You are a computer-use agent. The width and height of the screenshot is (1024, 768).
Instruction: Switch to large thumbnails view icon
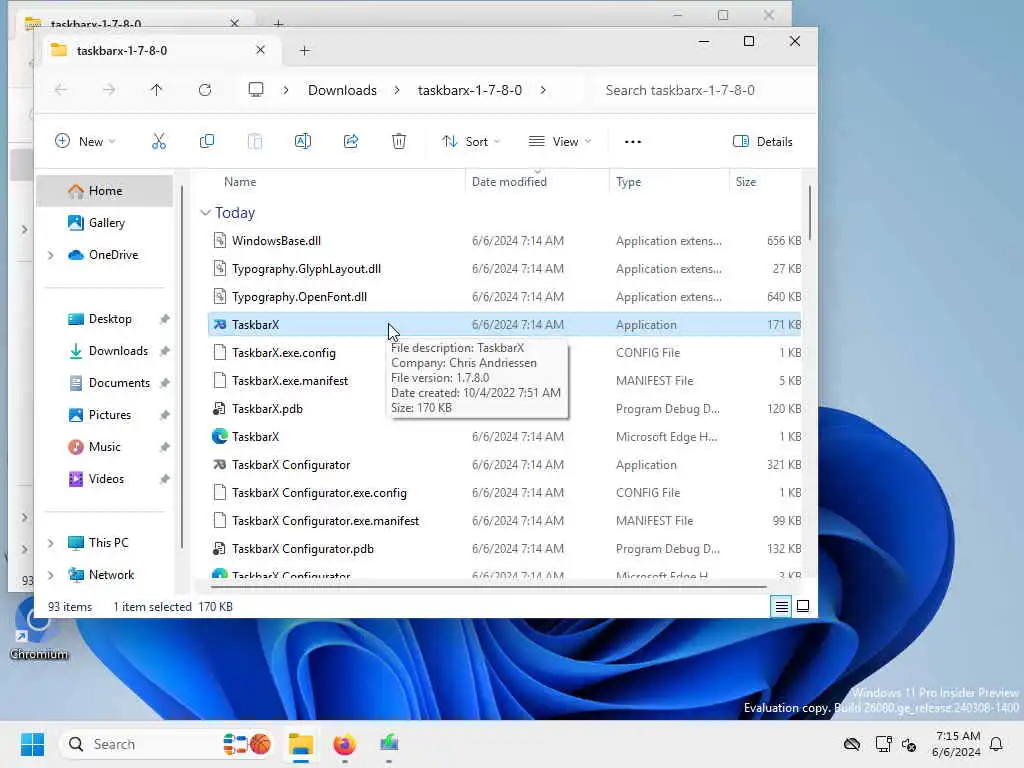click(803, 607)
